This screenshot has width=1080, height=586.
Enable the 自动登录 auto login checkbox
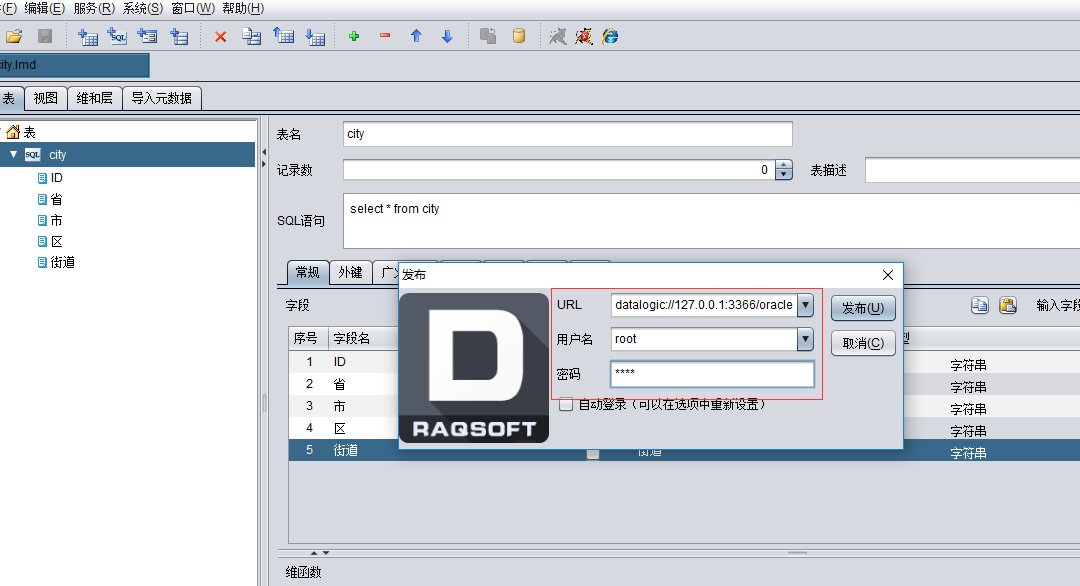[x=566, y=404]
